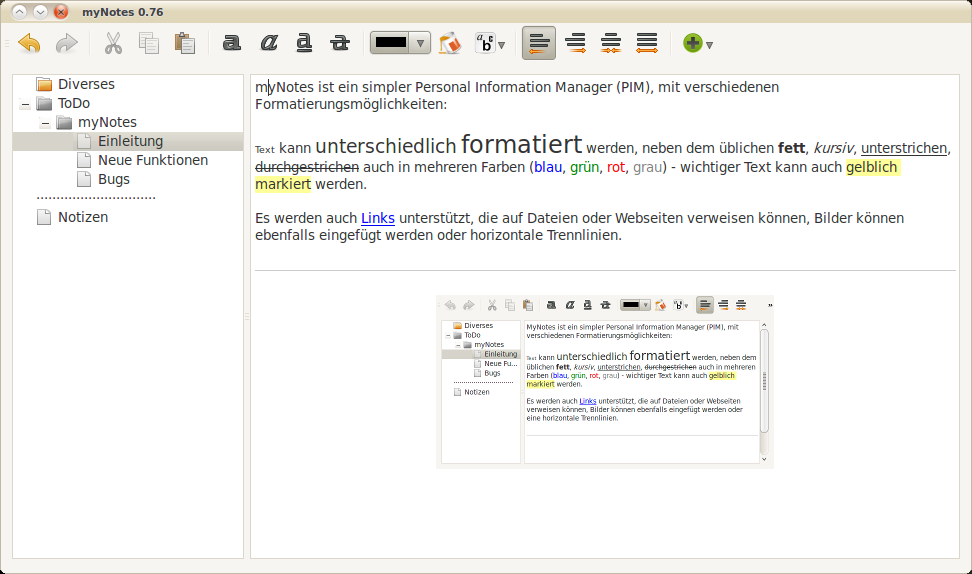Screen dimensions: 972x574
Task: Click the Copy icon in toolbar
Action: point(149,43)
